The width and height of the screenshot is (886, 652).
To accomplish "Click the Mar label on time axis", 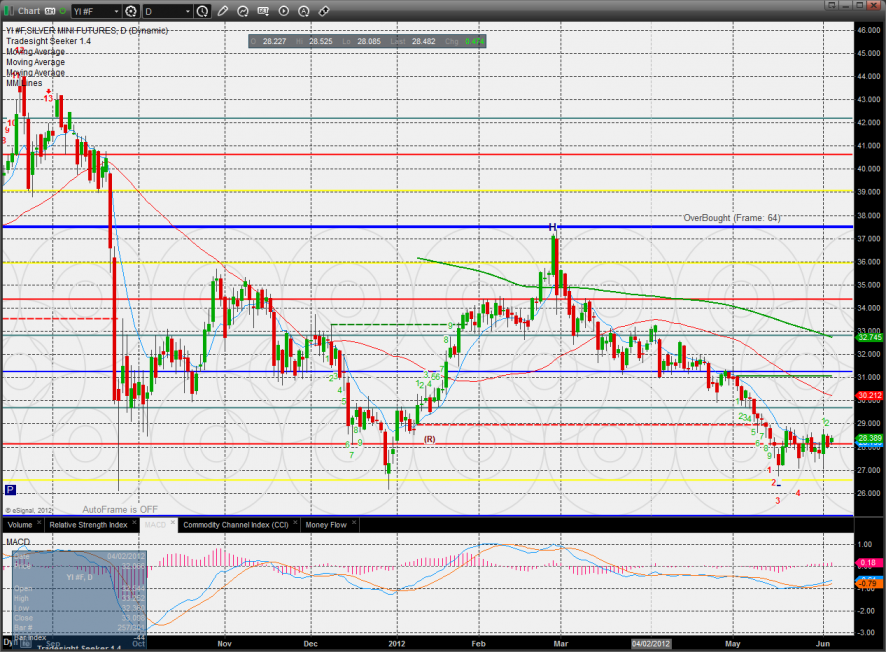I will pyautogui.click(x=561, y=644).
